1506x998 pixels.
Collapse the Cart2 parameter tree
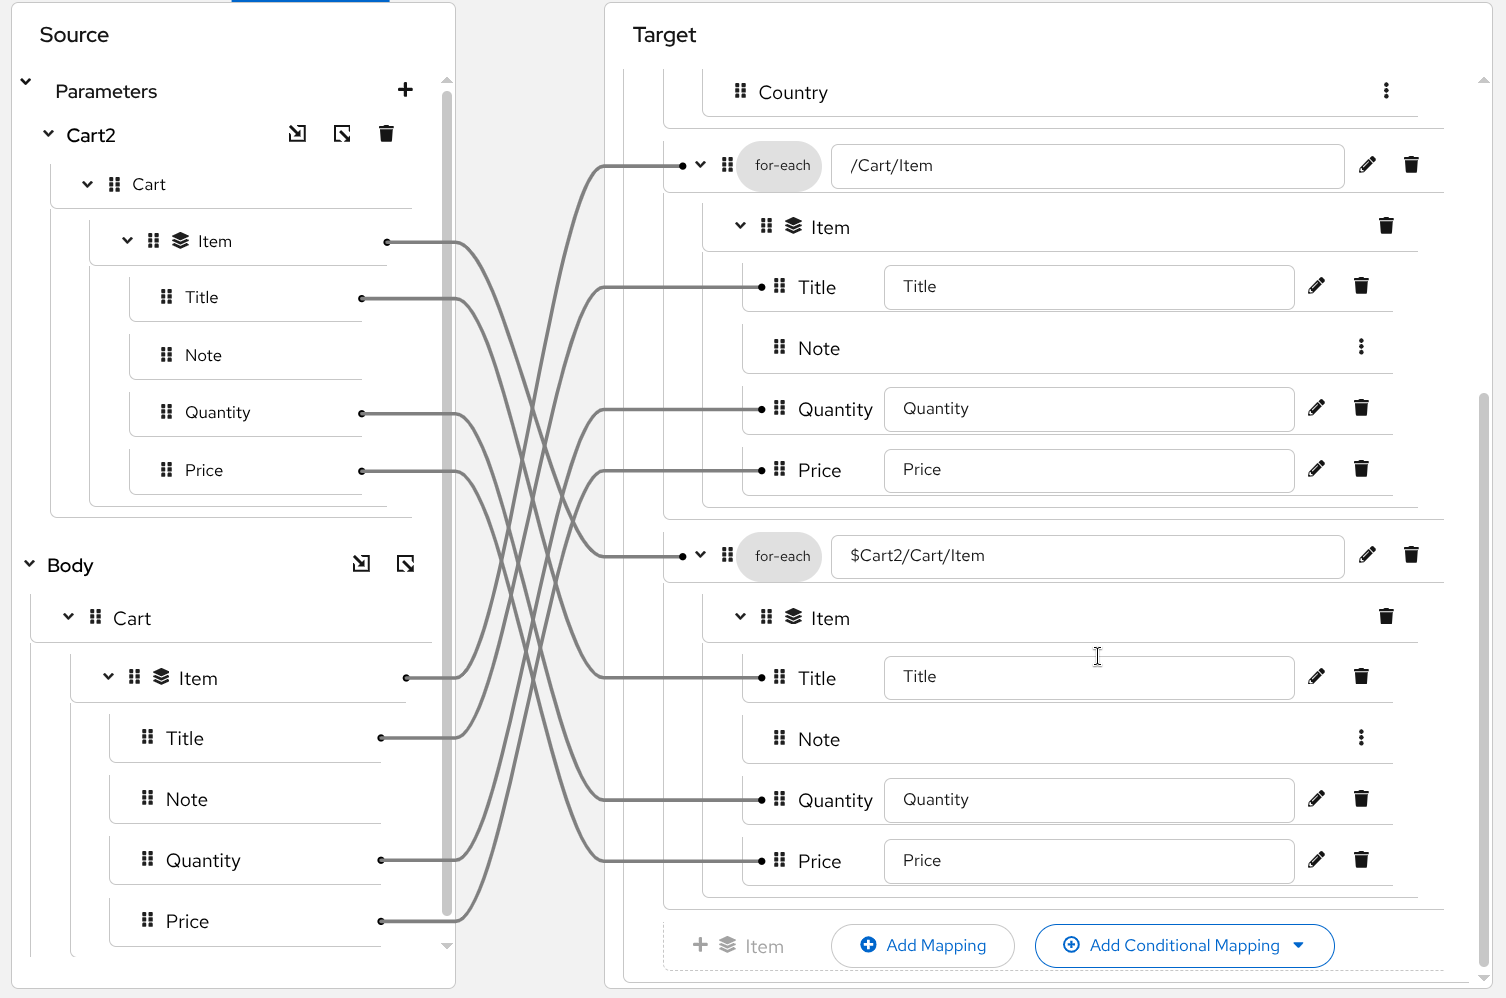coord(48,134)
